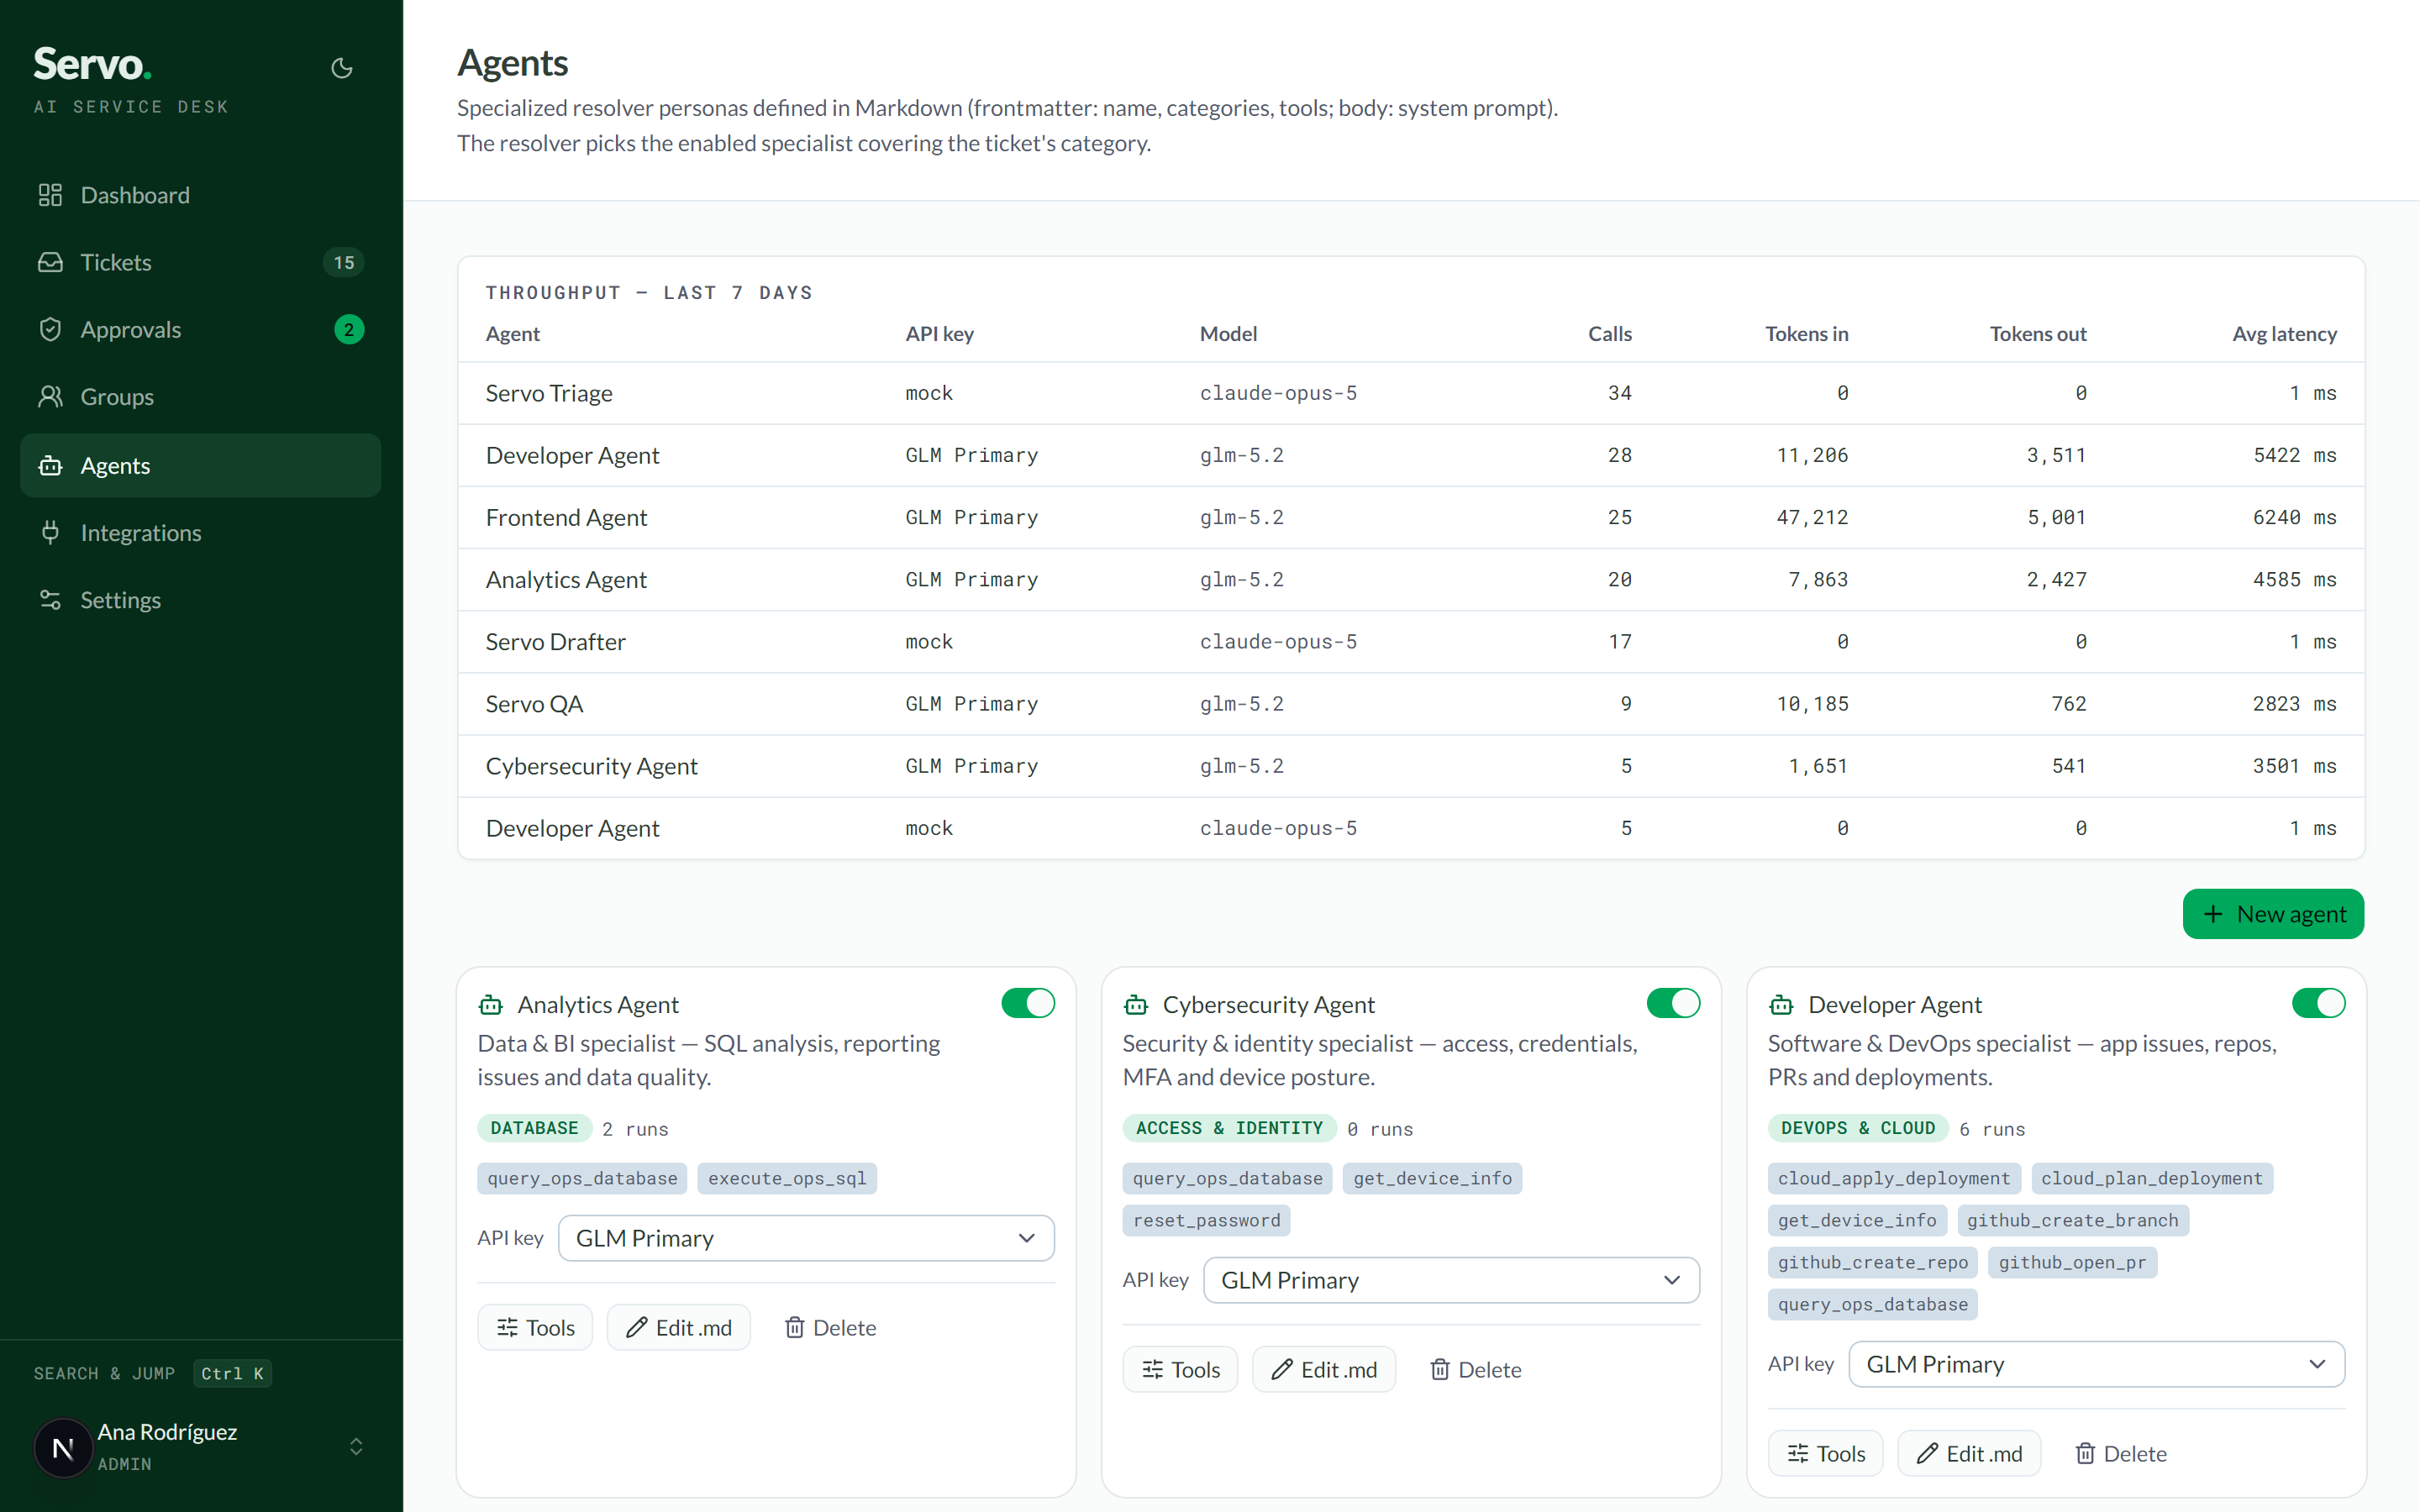Open Tools for Cybersecurity Agent
This screenshot has height=1512, width=2420.
[1180, 1369]
